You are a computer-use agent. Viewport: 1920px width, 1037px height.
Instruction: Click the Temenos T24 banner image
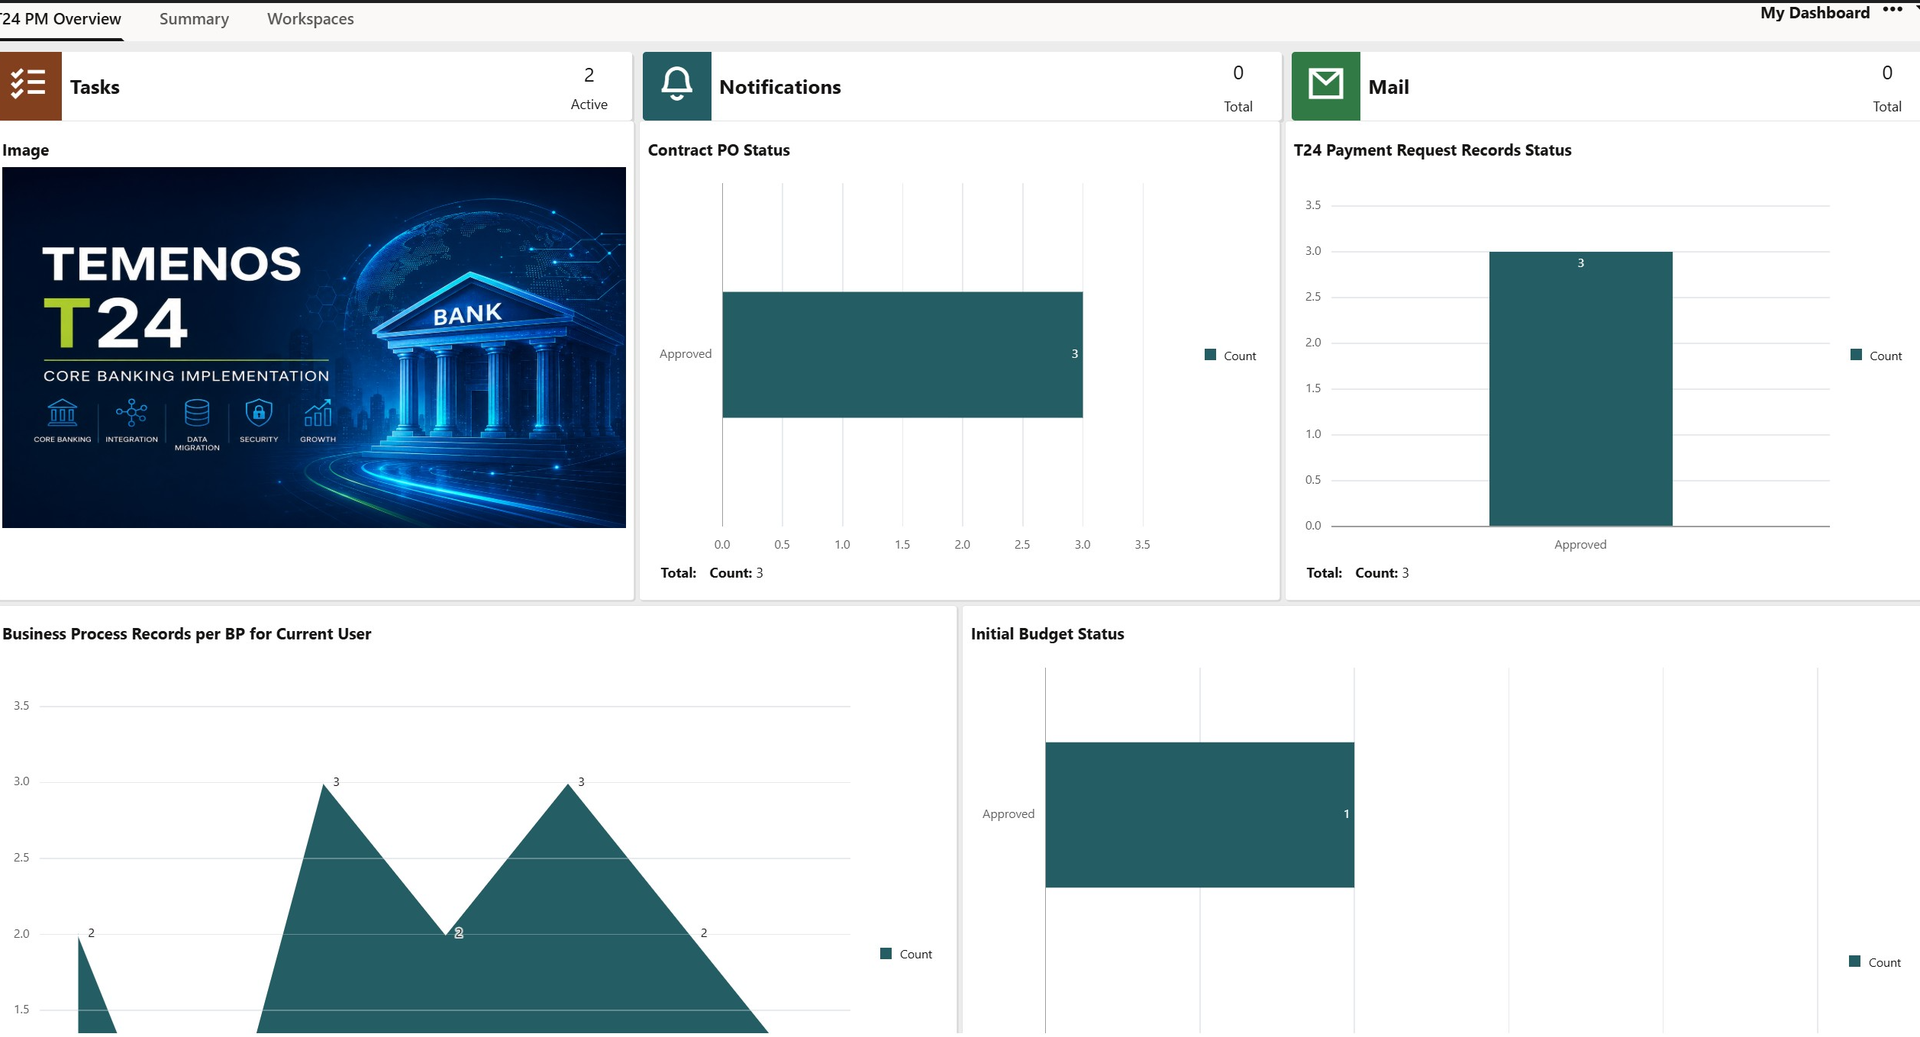pyautogui.click(x=314, y=347)
